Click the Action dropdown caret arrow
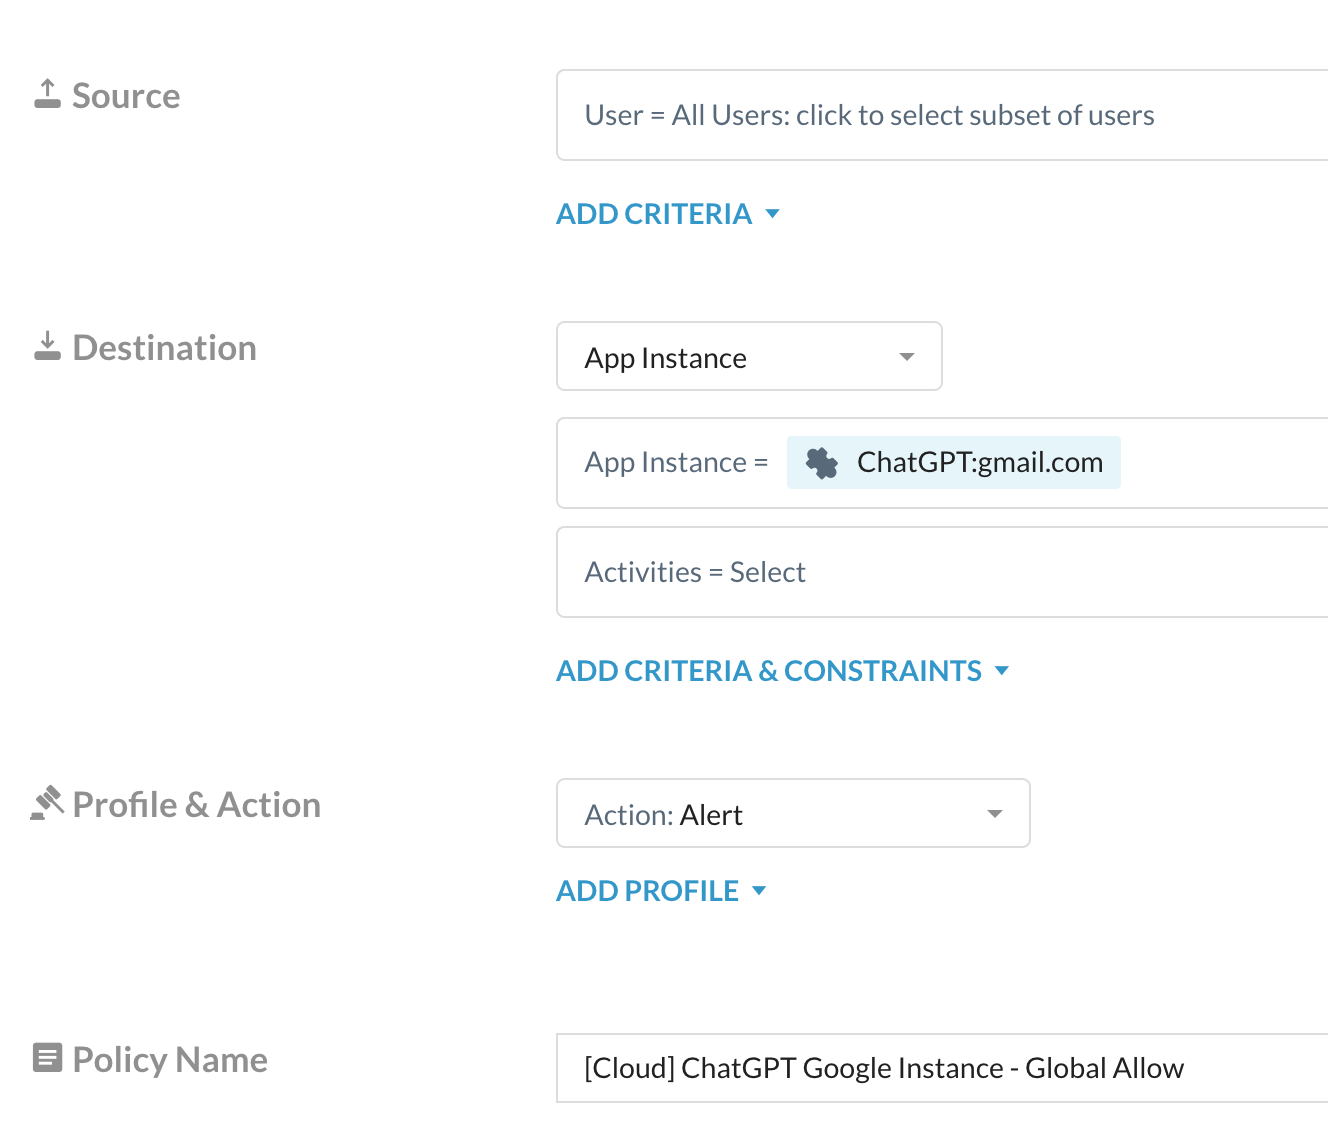The image size is (1328, 1132). pyautogui.click(x=995, y=814)
